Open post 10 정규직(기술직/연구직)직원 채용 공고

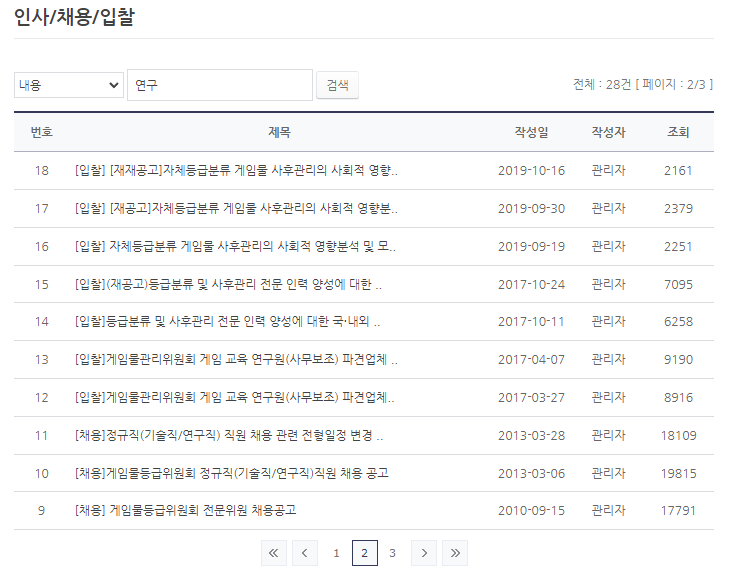(x=232, y=473)
